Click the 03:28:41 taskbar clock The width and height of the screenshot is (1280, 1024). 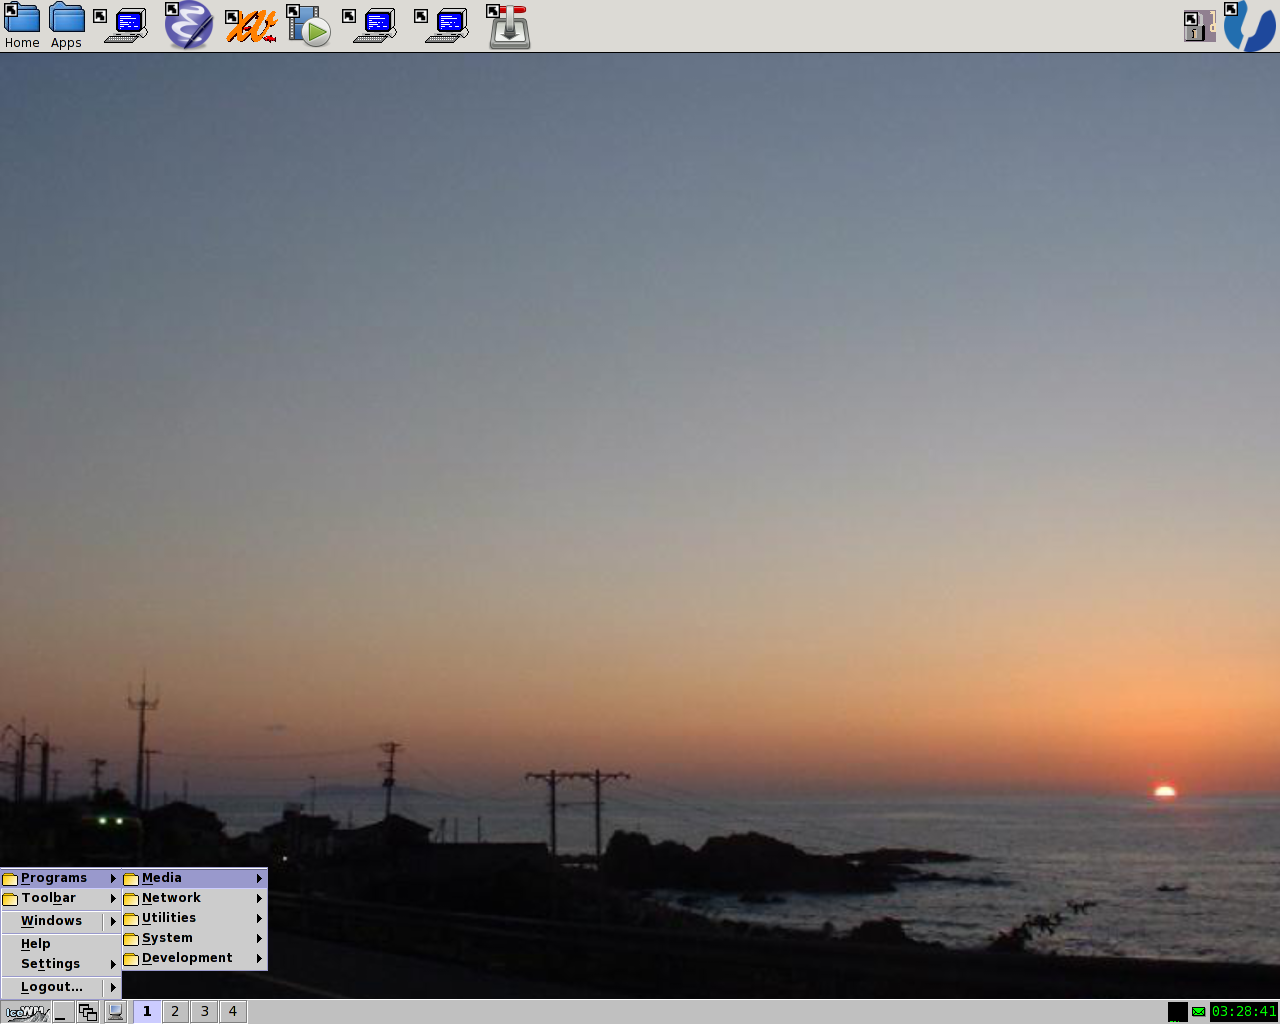1244,1012
